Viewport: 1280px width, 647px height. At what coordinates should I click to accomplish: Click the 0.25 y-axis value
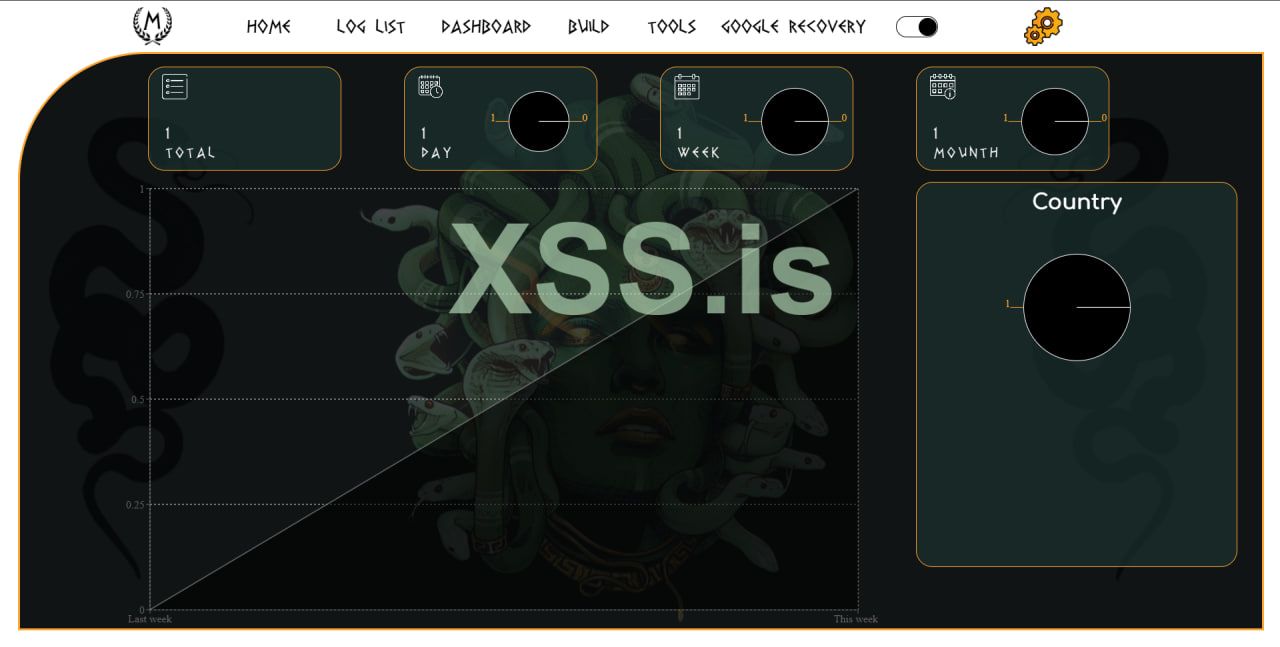135,504
